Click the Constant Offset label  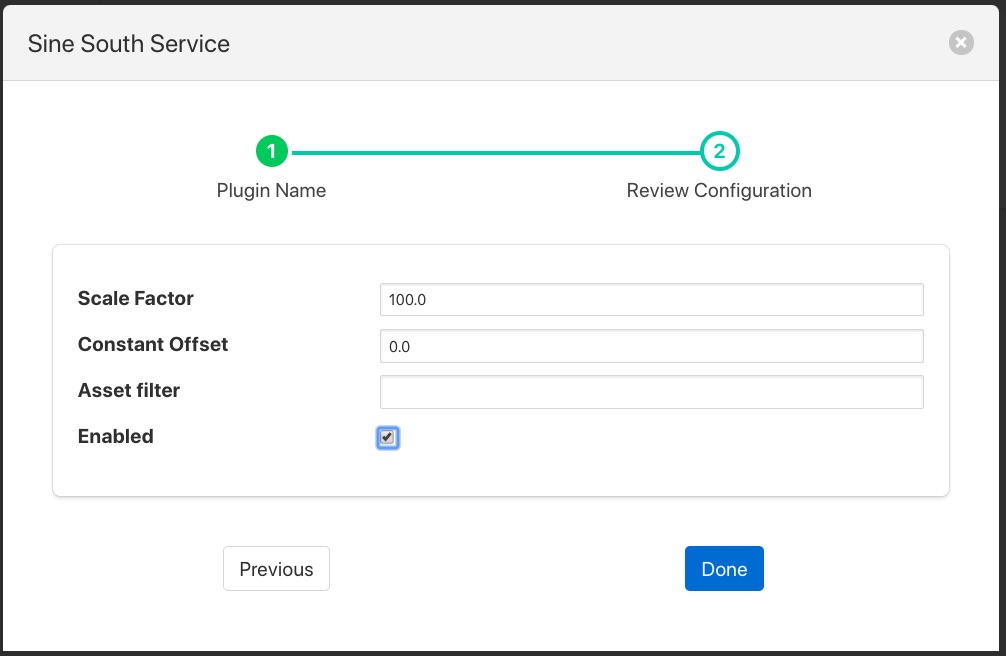[x=153, y=344]
